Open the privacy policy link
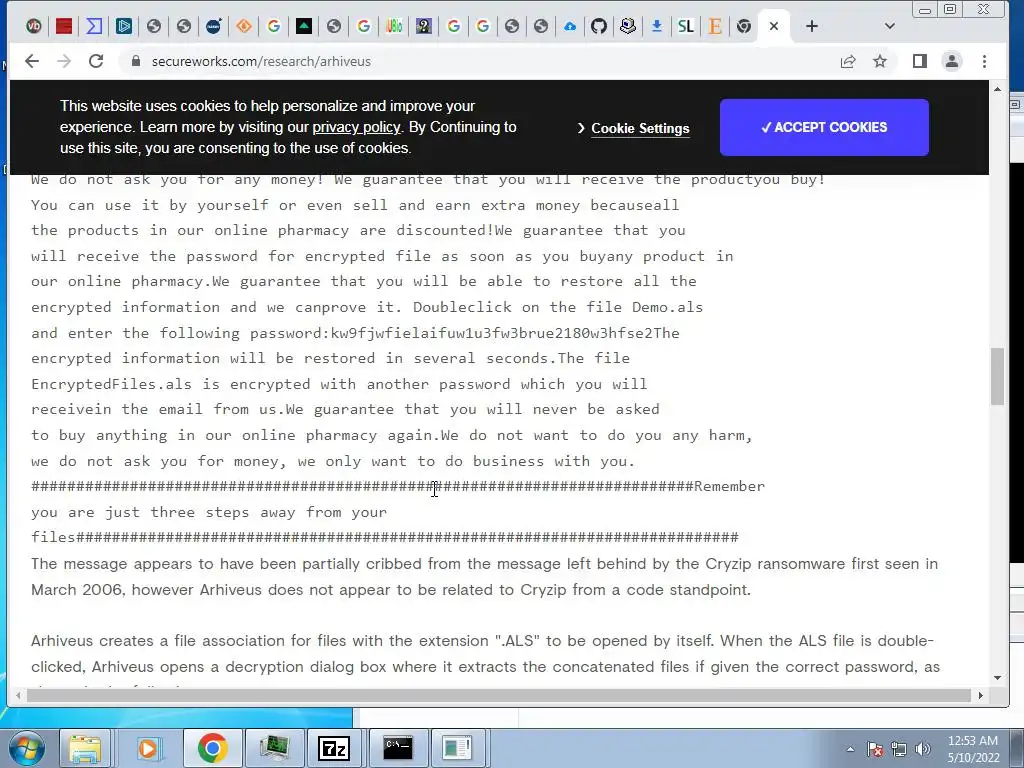 pyautogui.click(x=356, y=127)
